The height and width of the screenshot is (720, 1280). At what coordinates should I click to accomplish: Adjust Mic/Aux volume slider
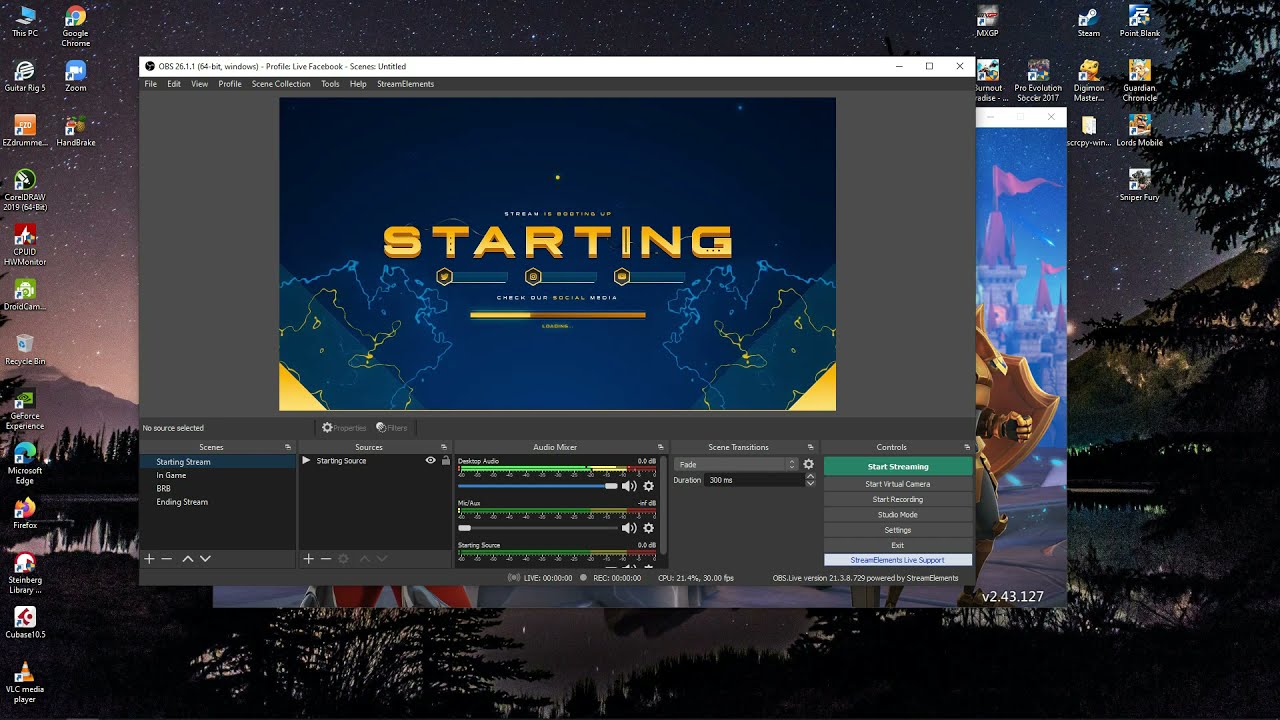(x=538, y=528)
